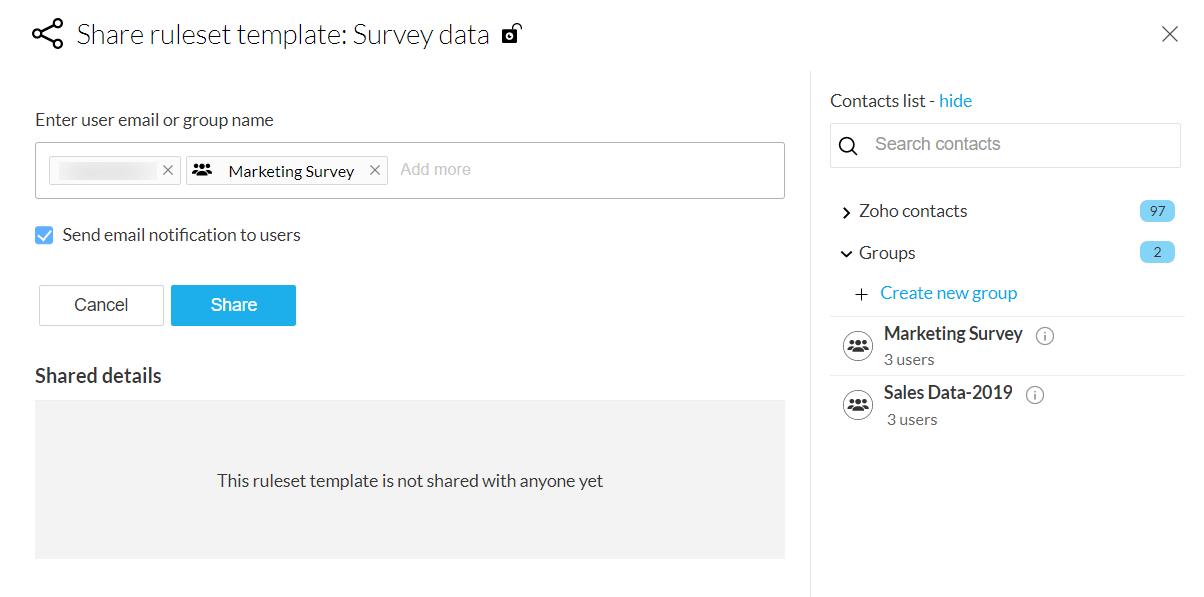This screenshot has width=1204, height=597.
Task: Show info for Sales Data-2019 group
Action: point(1035,395)
